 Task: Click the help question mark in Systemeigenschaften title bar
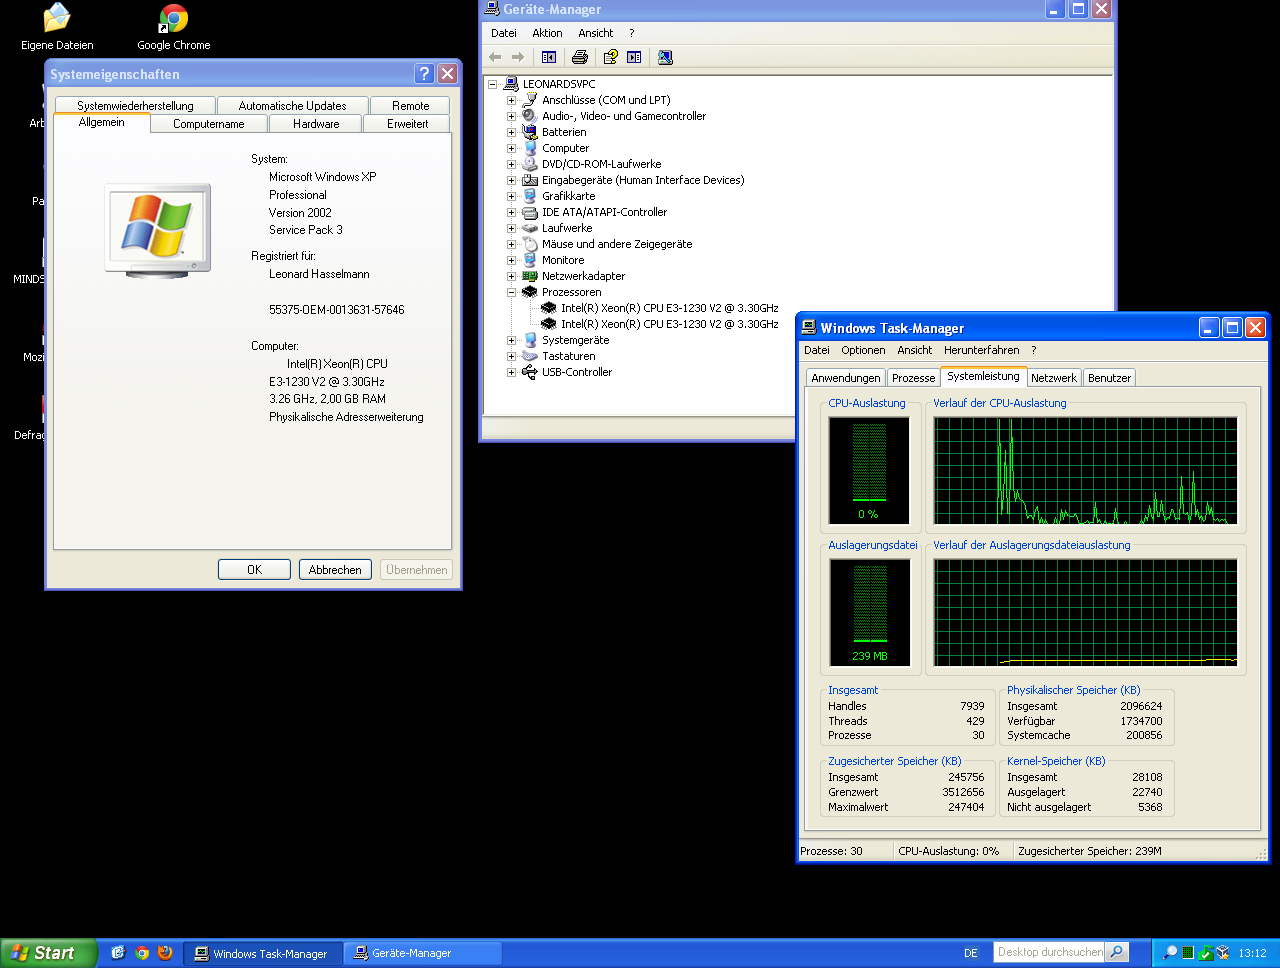coord(424,73)
